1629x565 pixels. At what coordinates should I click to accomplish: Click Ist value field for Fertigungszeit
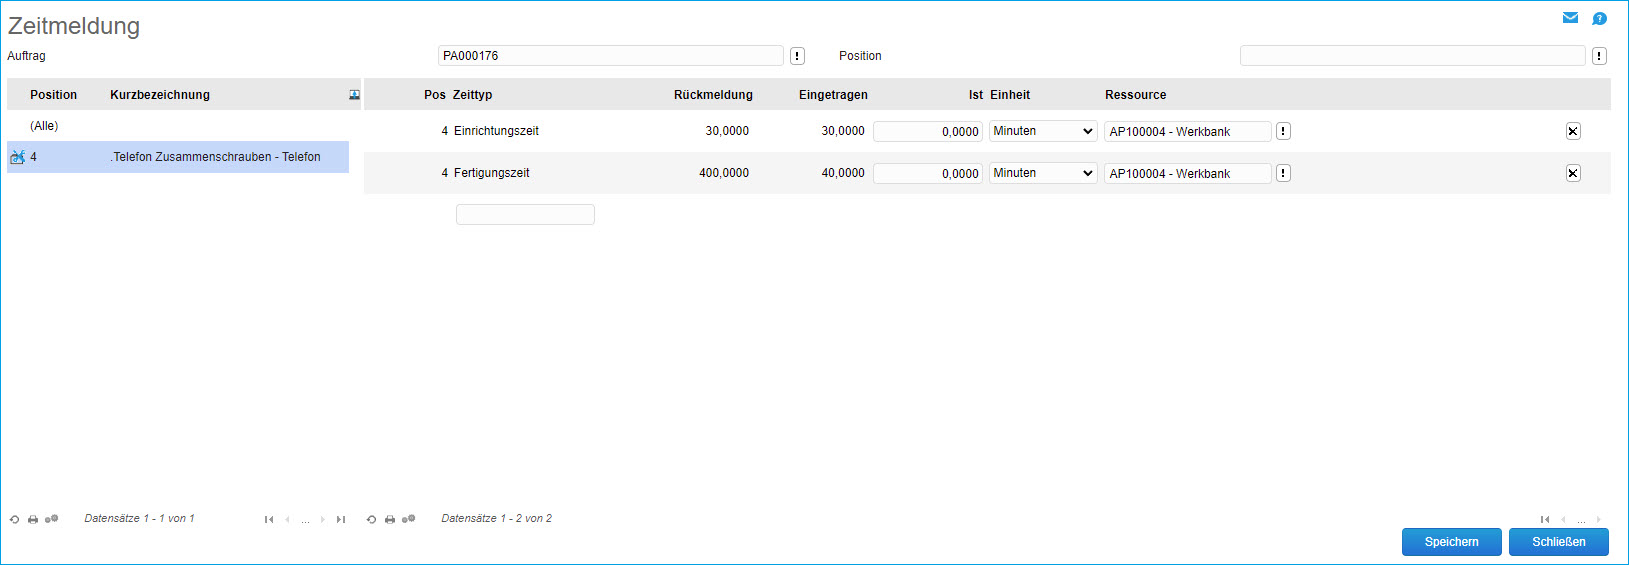[x=928, y=173]
